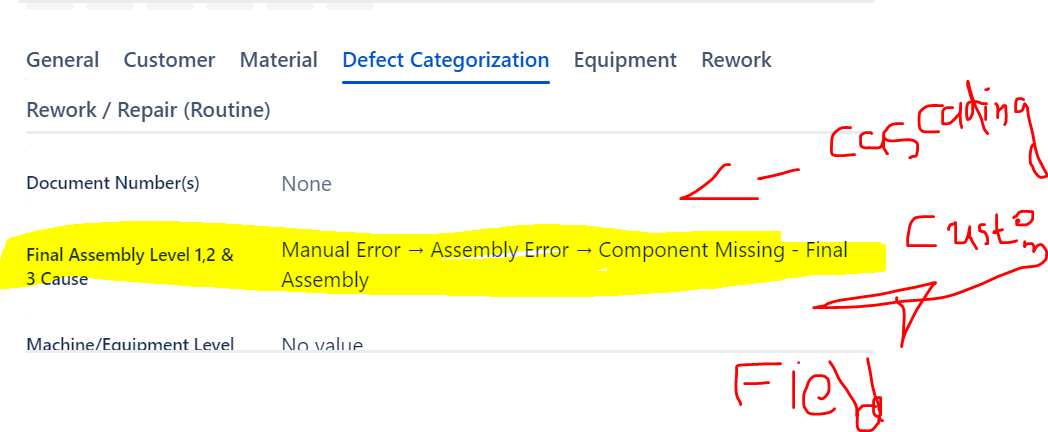Click the red handwritten Field annotation
This screenshot has width=1048, height=432.
click(x=809, y=391)
